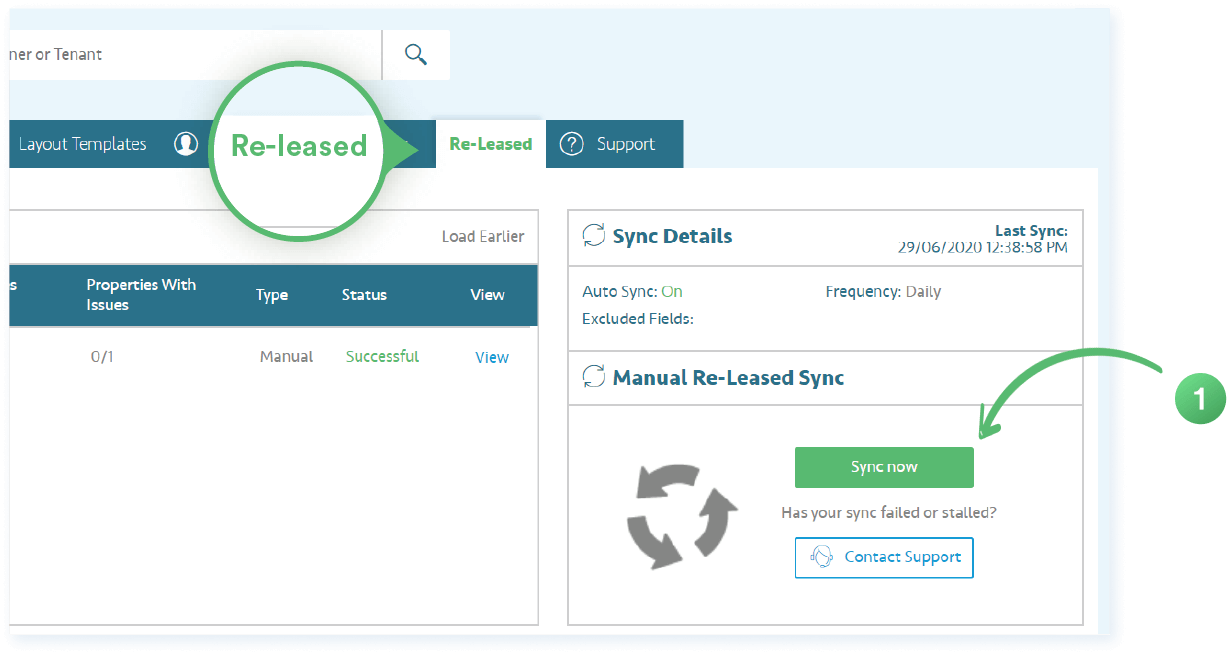Click the Load Earlier link
Image resolution: width=1227 pixels, height=655 pixels.
(x=483, y=237)
